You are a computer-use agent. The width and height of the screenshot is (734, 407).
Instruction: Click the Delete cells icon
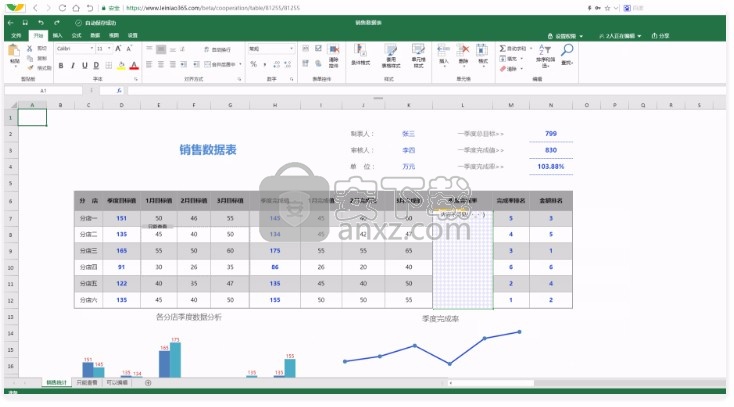[463, 51]
